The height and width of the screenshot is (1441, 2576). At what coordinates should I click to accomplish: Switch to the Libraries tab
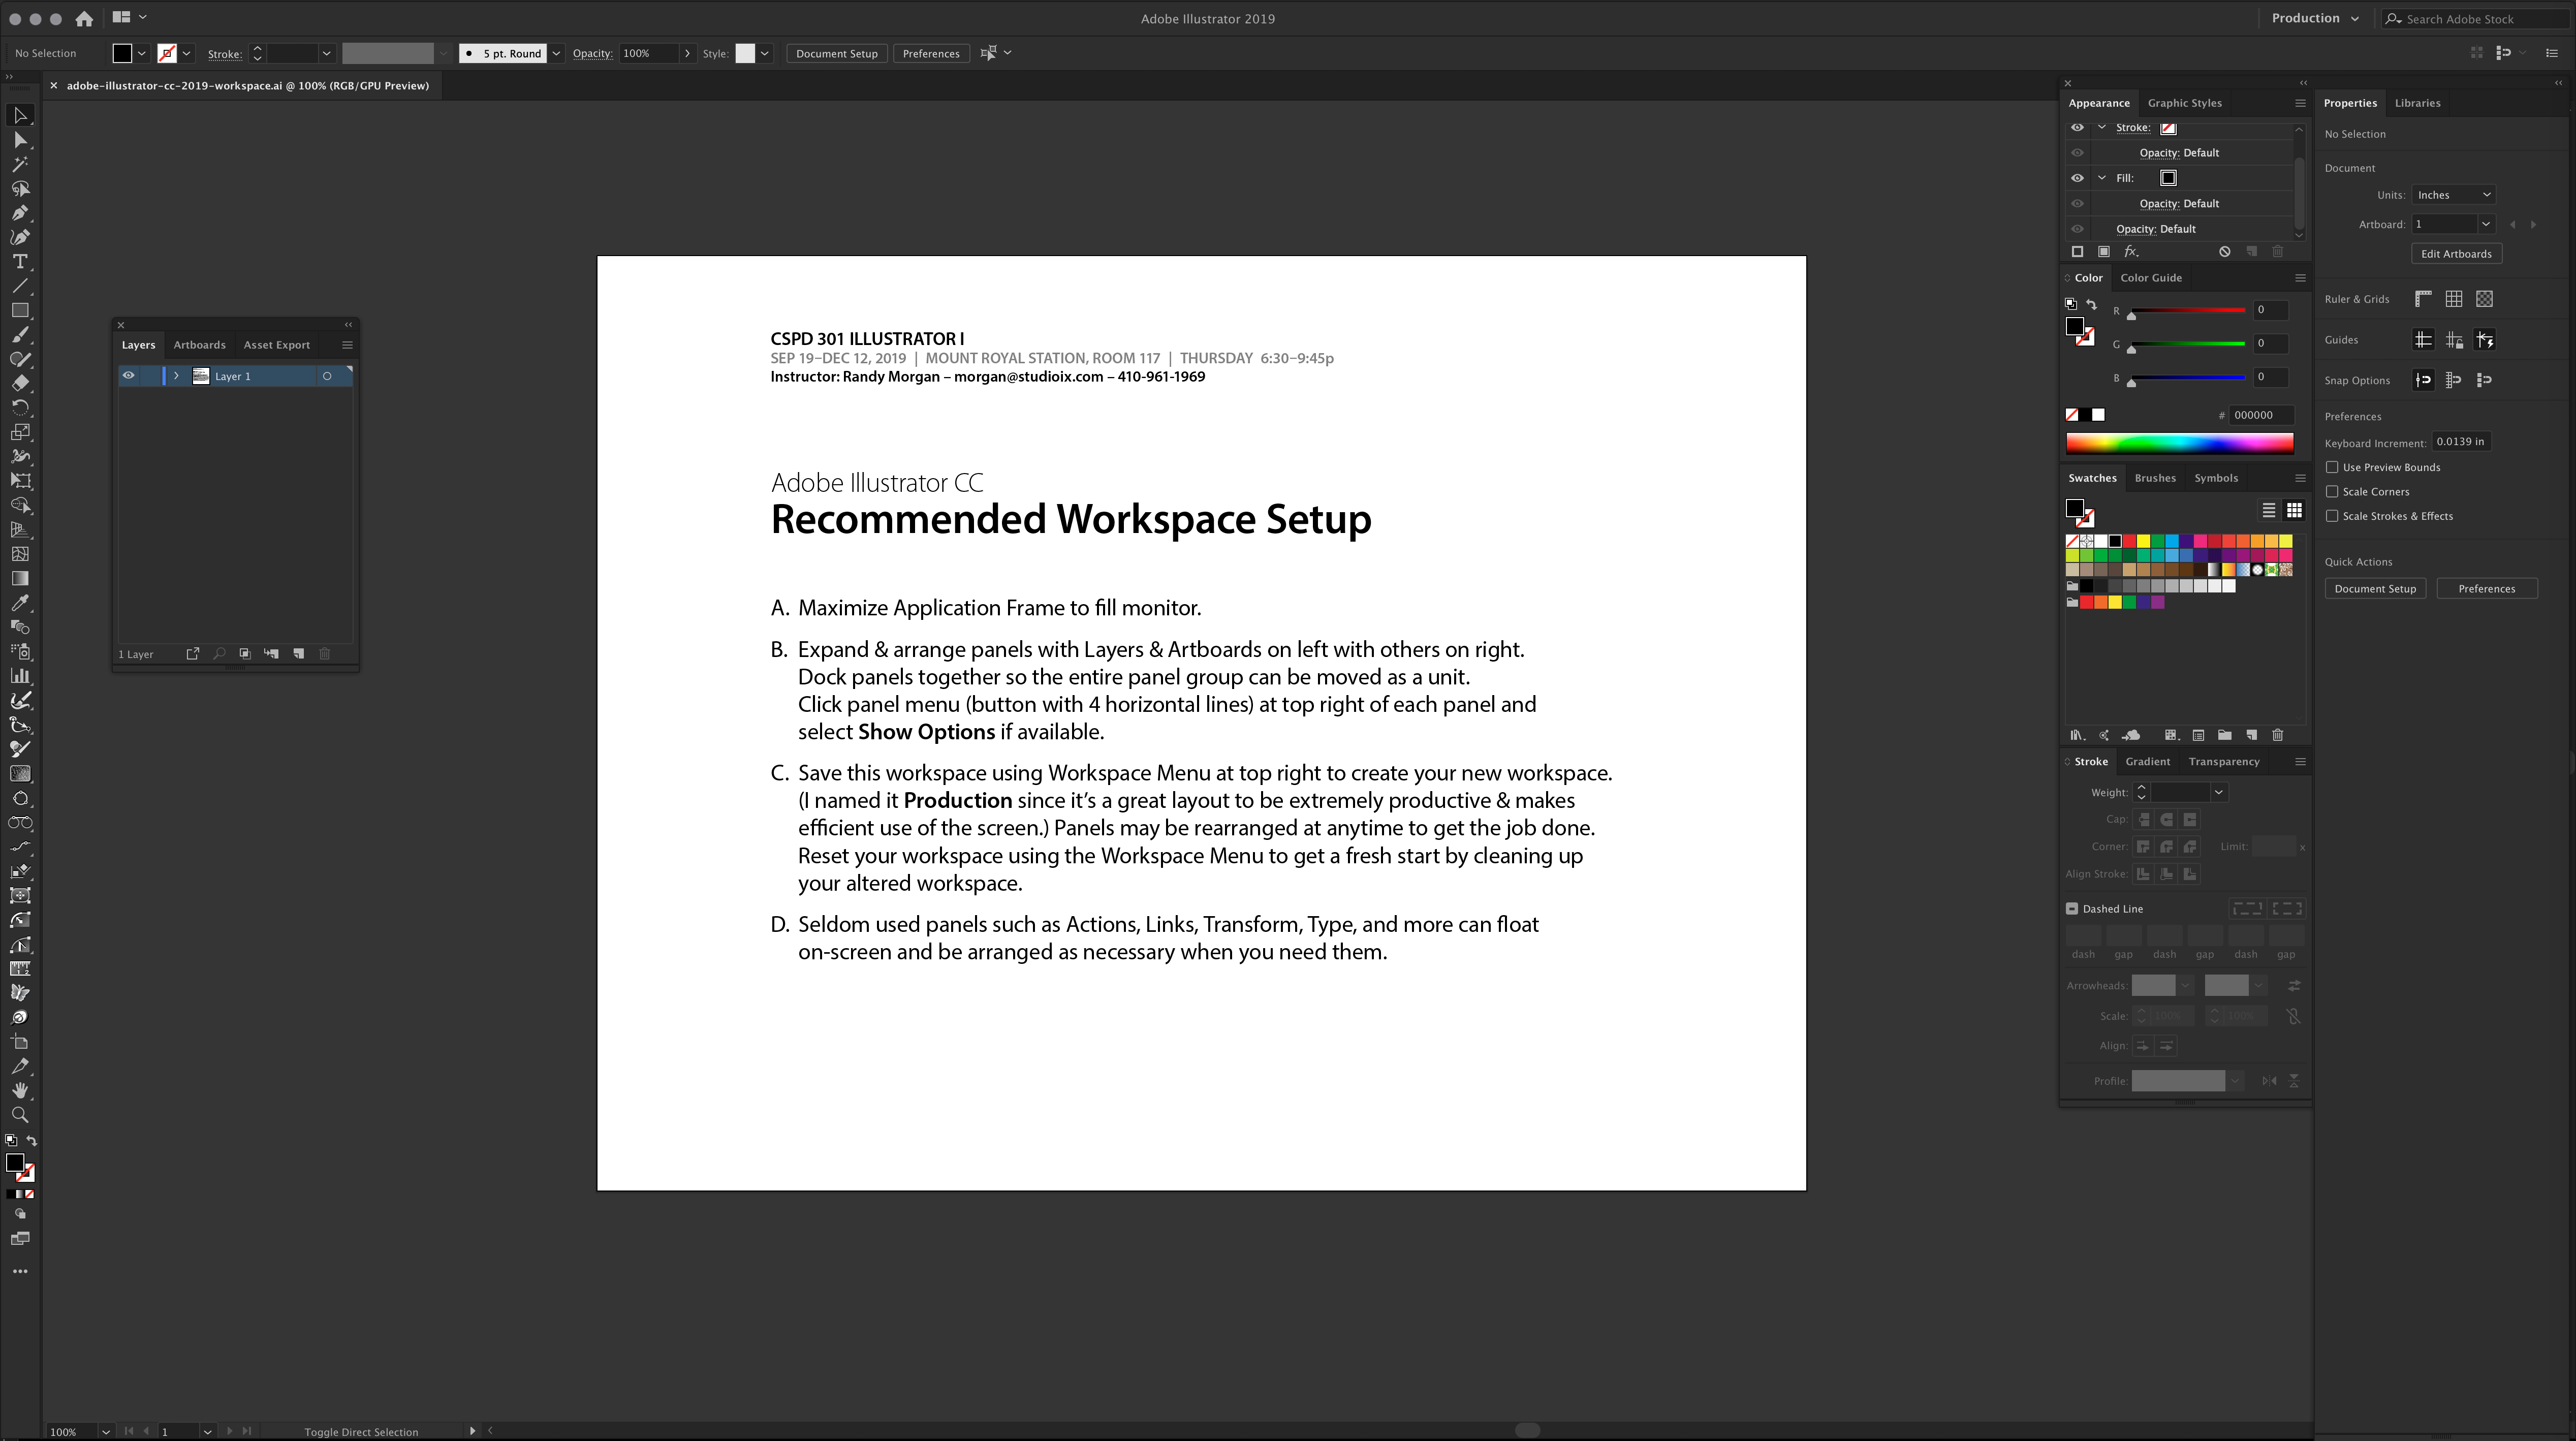[x=2417, y=103]
